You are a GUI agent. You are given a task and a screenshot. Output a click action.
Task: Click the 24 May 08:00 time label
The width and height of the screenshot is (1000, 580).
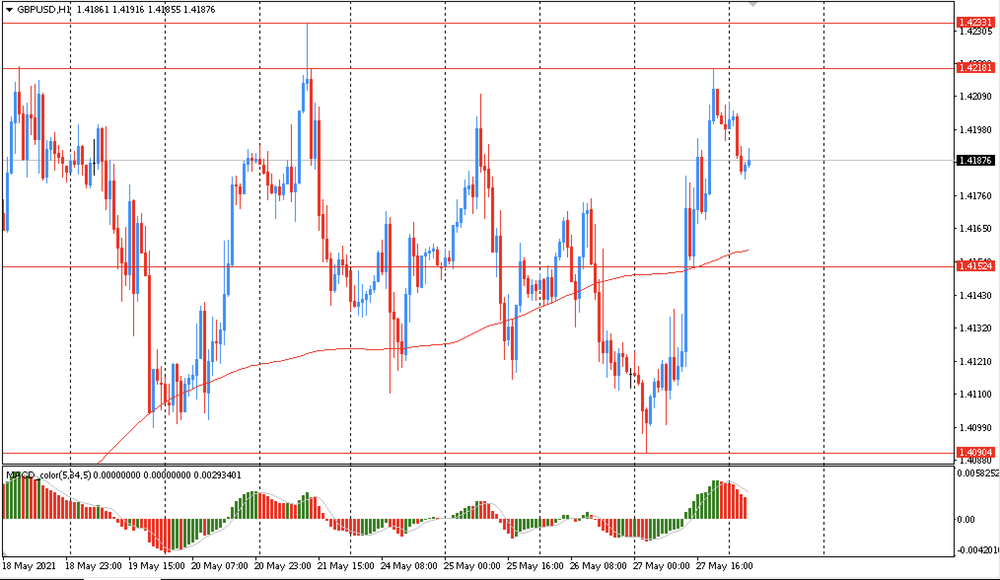point(408,565)
